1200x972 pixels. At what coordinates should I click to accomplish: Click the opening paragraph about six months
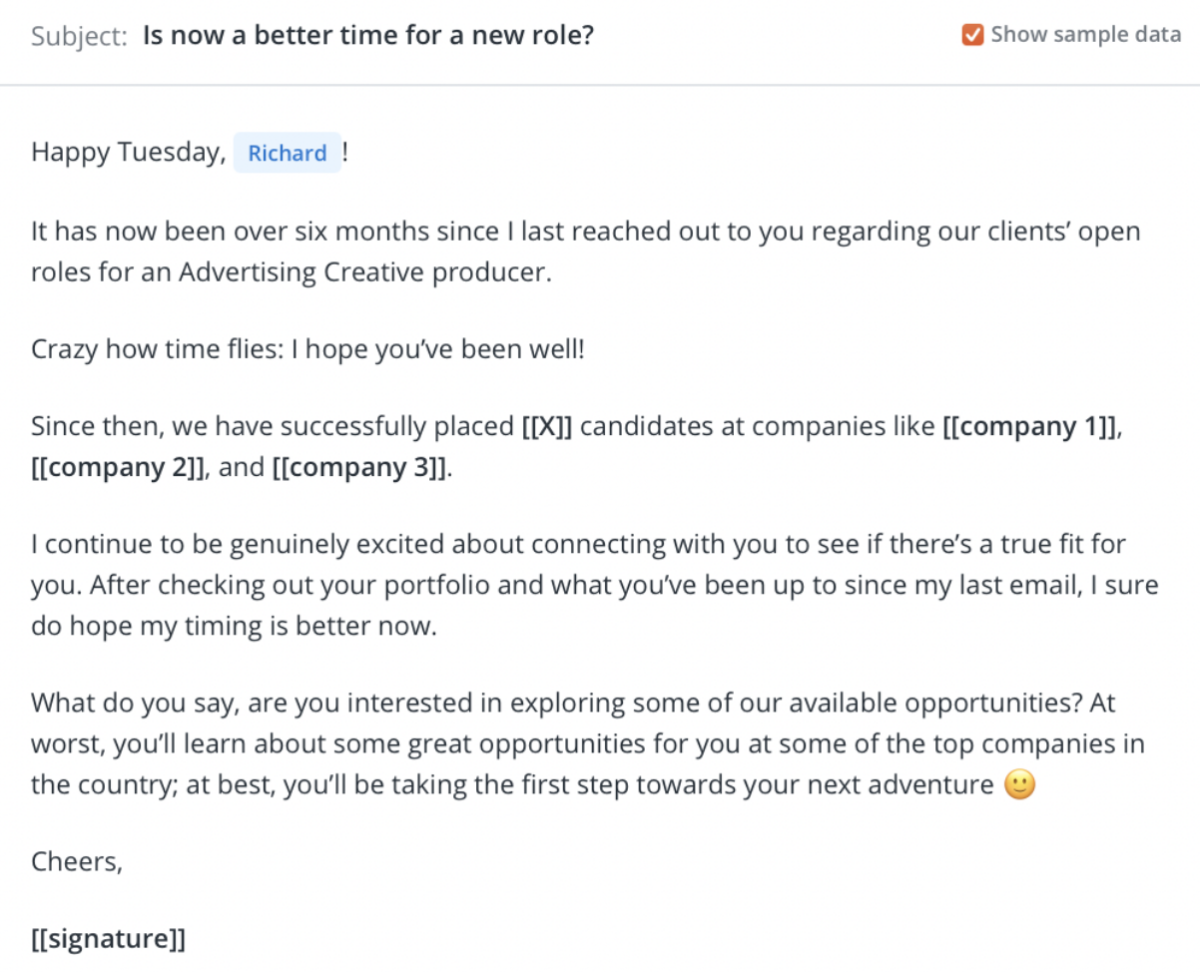coord(400,231)
